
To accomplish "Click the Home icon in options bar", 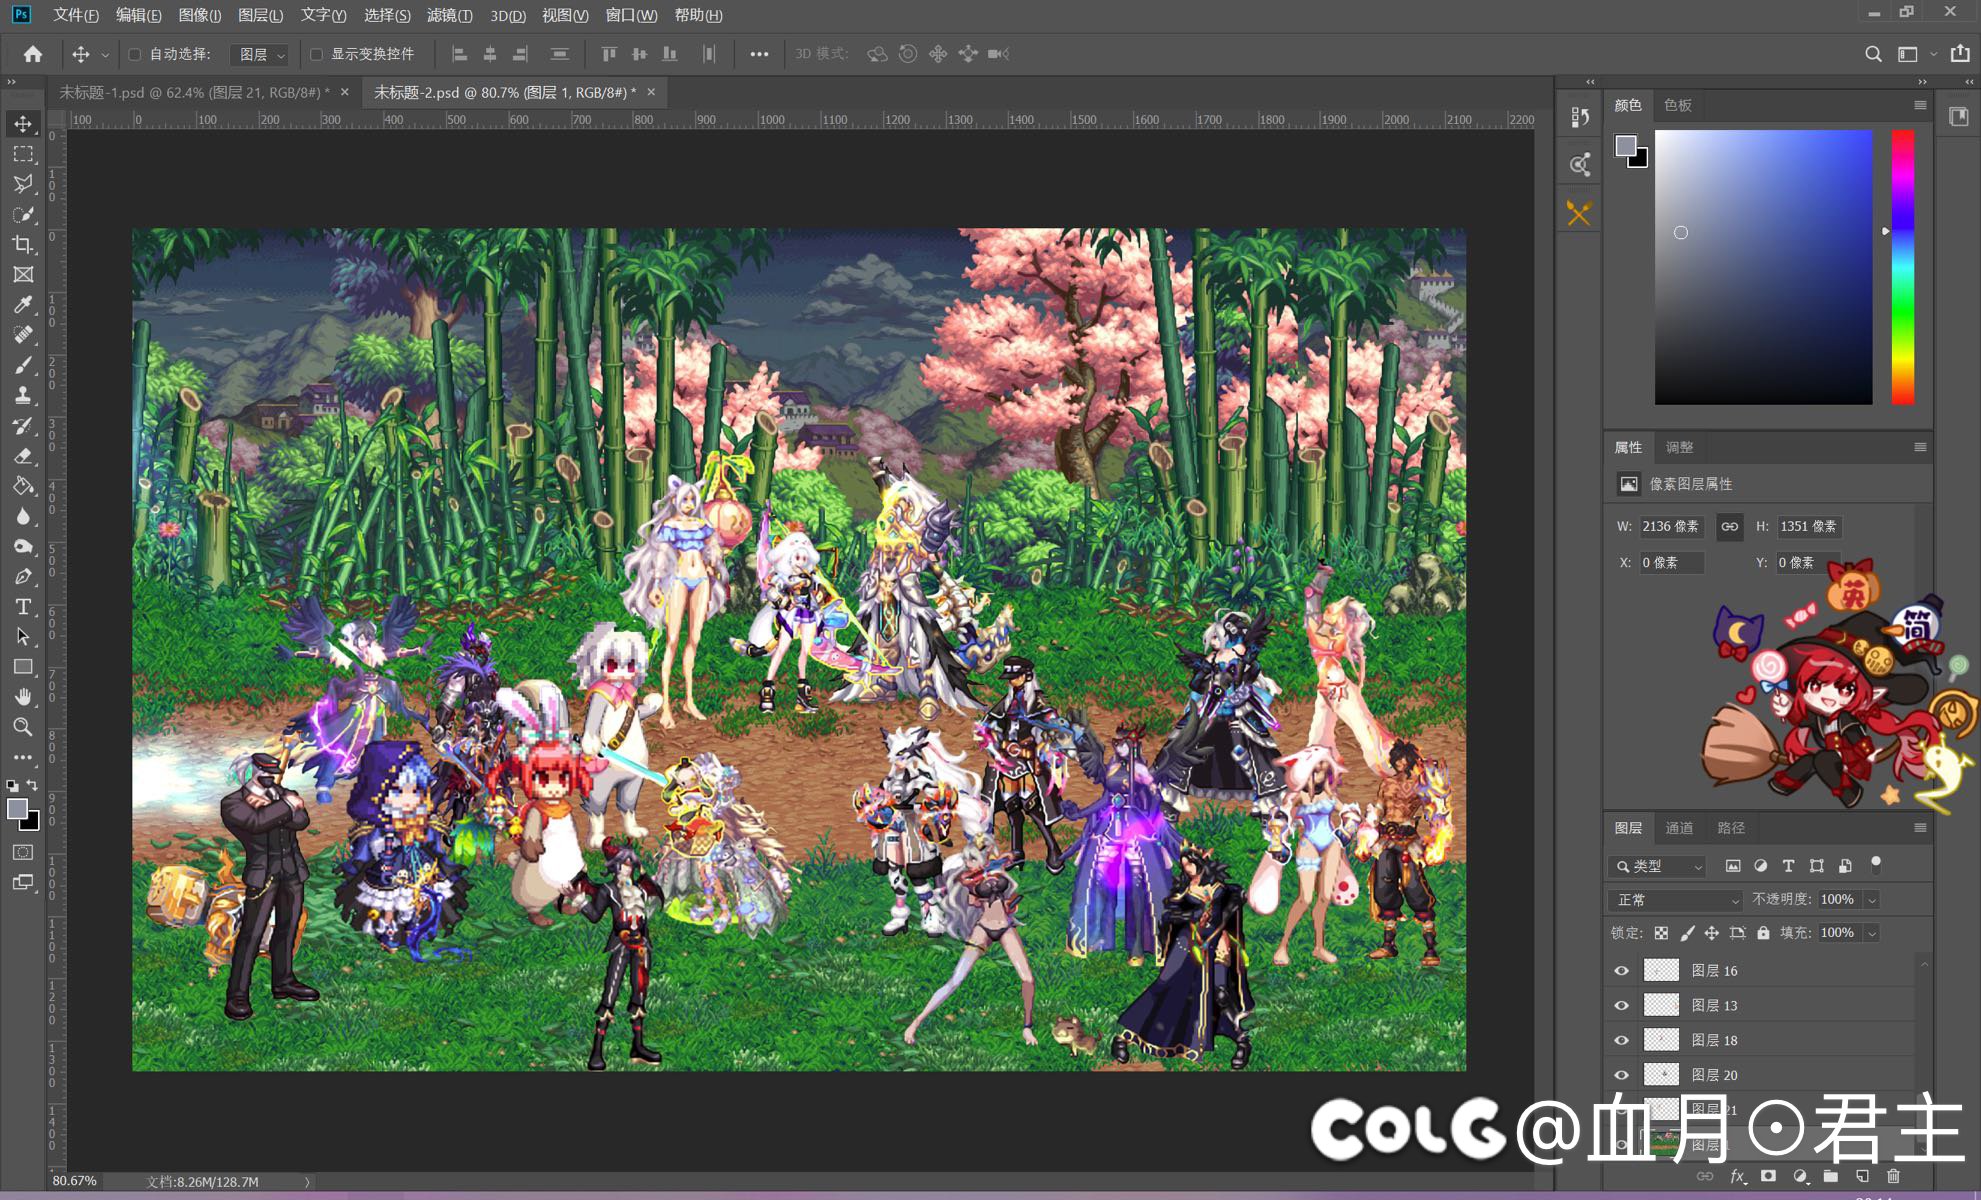I will pyautogui.click(x=33, y=54).
